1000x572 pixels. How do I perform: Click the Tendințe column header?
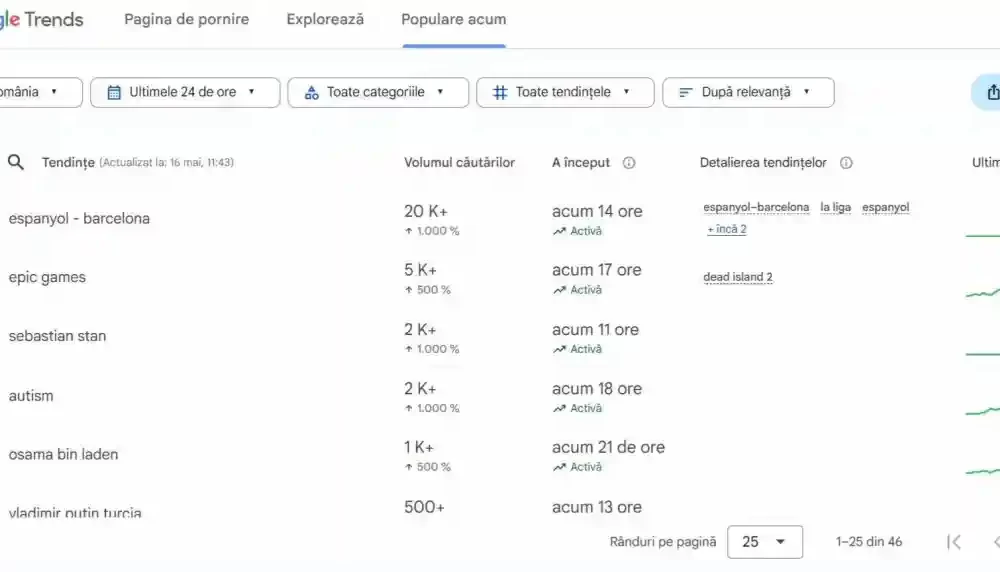[68, 163]
